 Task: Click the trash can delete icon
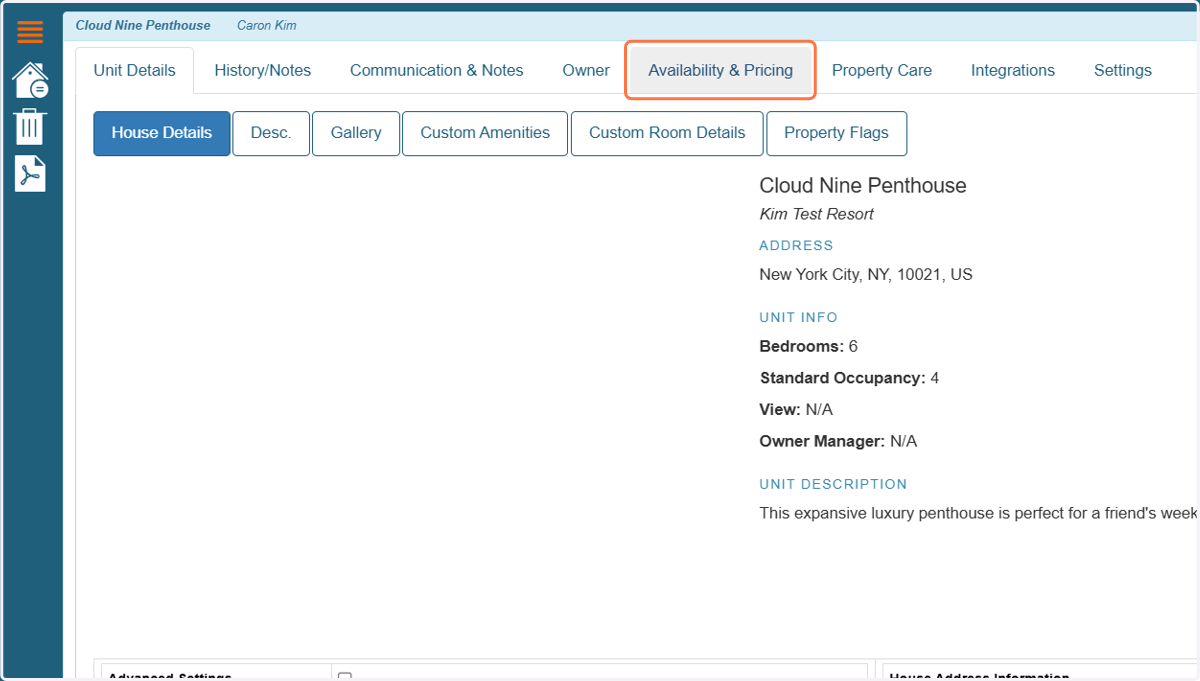pos(30,127)
